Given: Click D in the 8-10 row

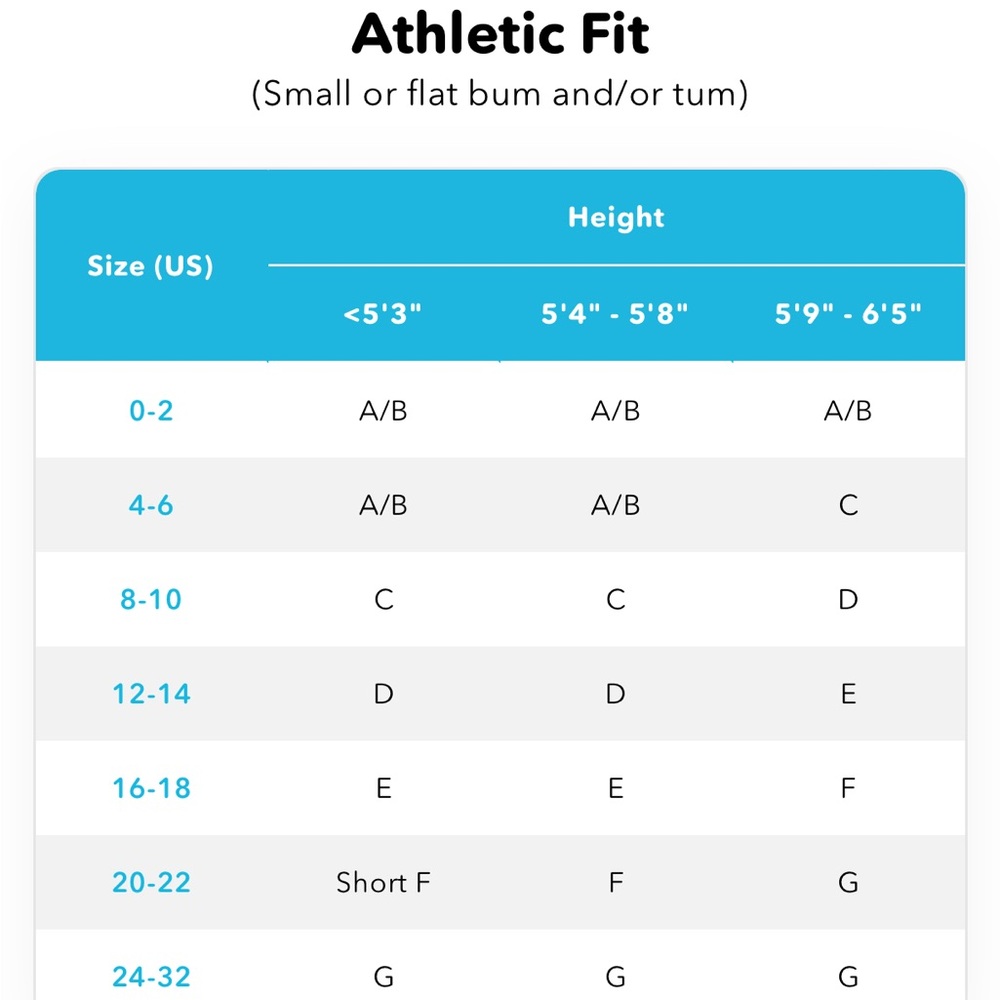Looking at the screenshot, I should pyautogui.click(x=848, y=599).
